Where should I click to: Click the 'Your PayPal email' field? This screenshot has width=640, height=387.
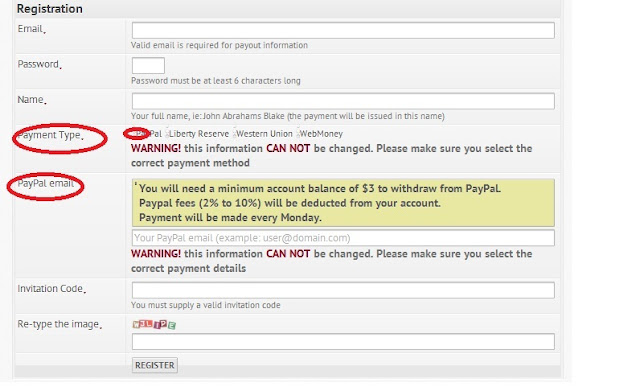tap(343, 238)
